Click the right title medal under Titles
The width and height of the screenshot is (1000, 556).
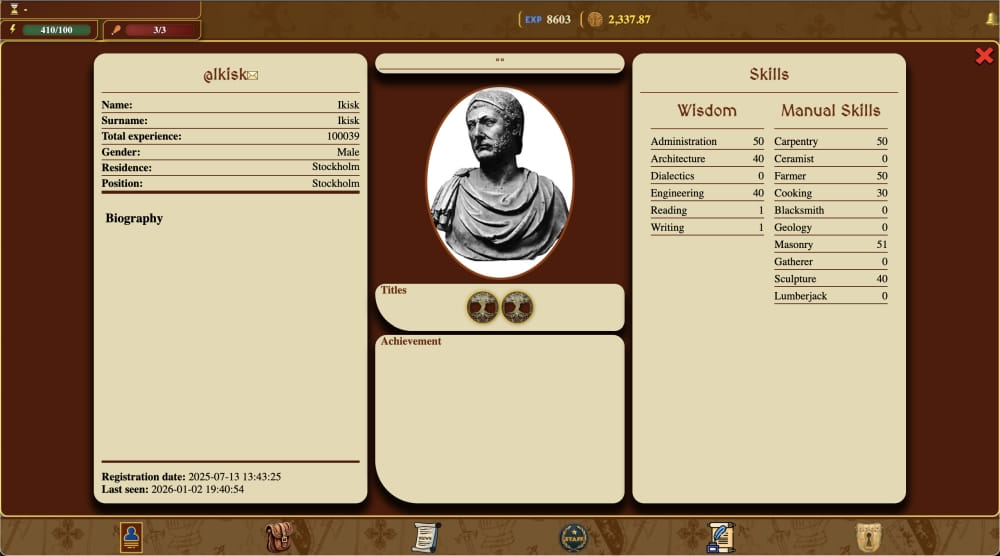tap(517, 307)
